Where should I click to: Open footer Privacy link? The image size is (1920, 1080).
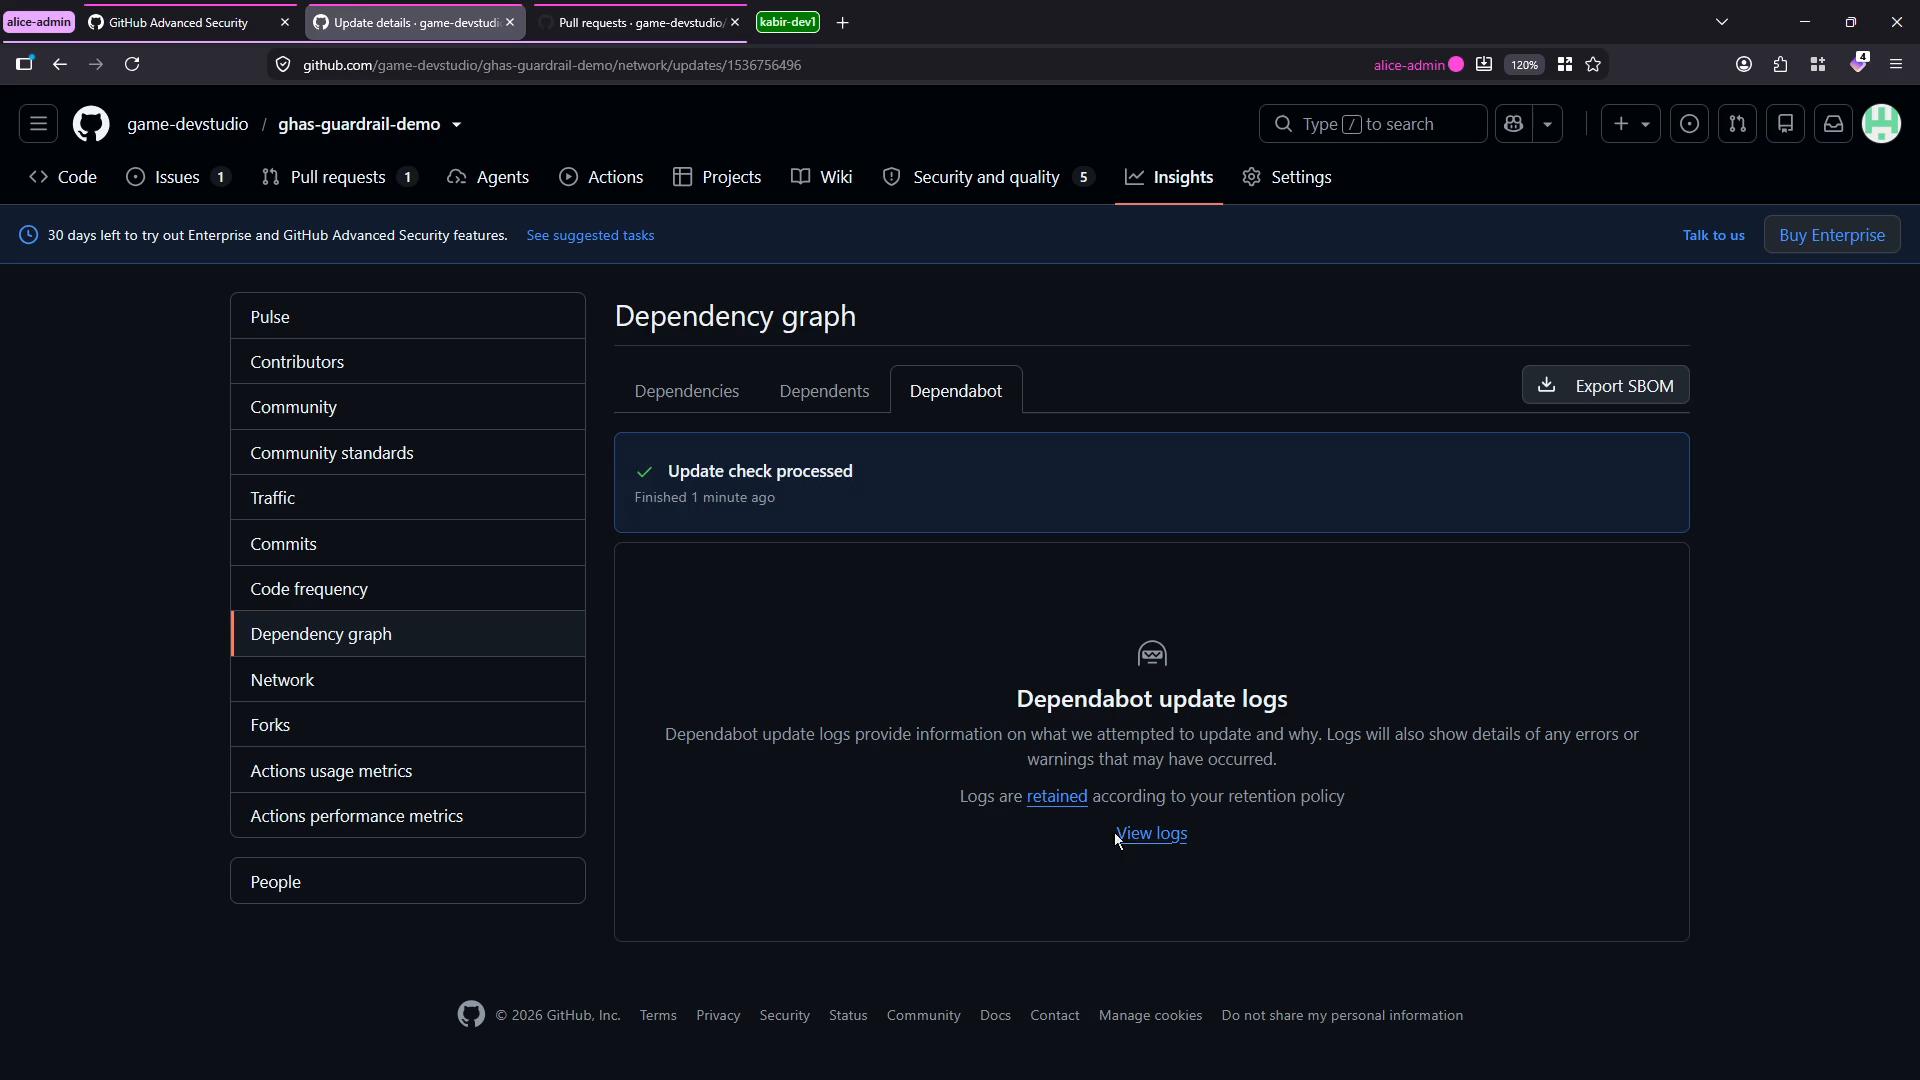tap(718, 1015)
